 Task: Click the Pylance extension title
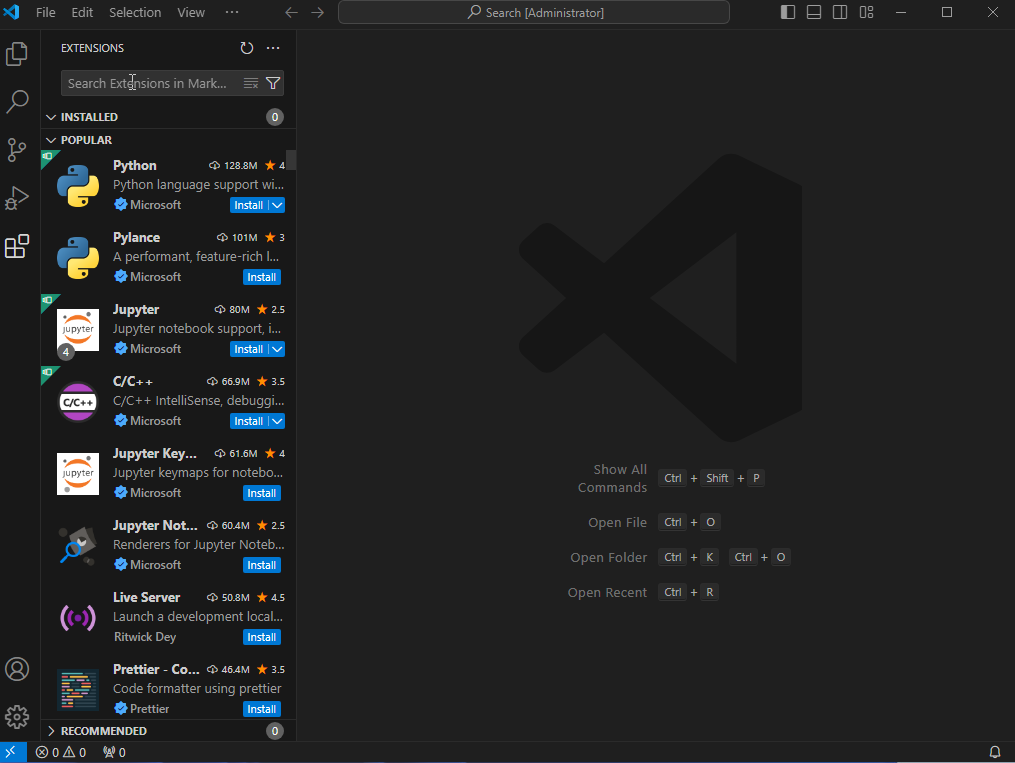(137, 238)
